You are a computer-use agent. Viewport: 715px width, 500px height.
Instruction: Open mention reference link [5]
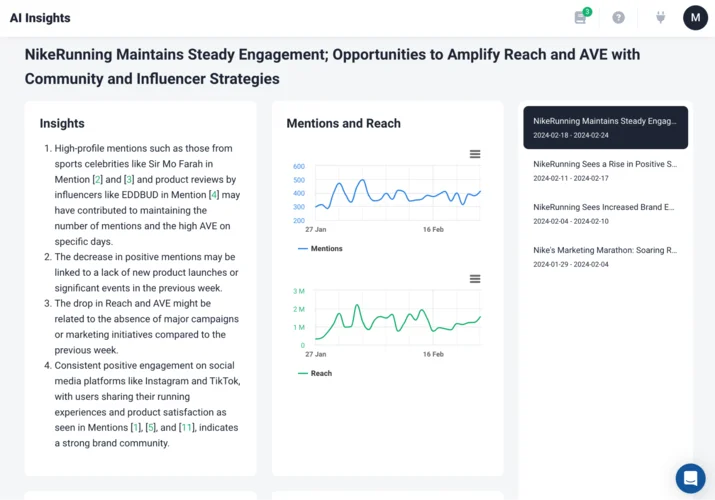click(x=151, y=427)
